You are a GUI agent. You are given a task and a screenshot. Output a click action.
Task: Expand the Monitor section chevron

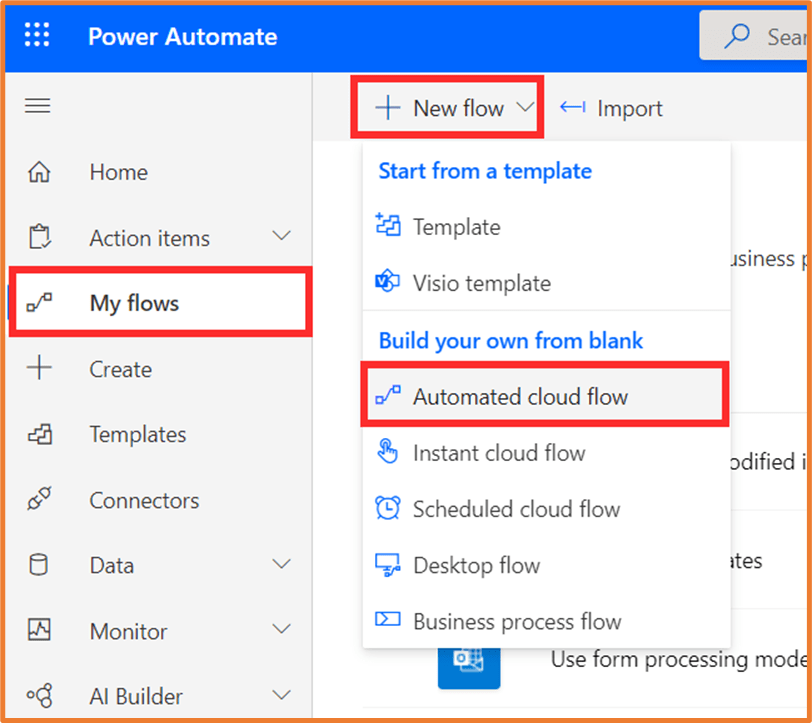[282, 631]
